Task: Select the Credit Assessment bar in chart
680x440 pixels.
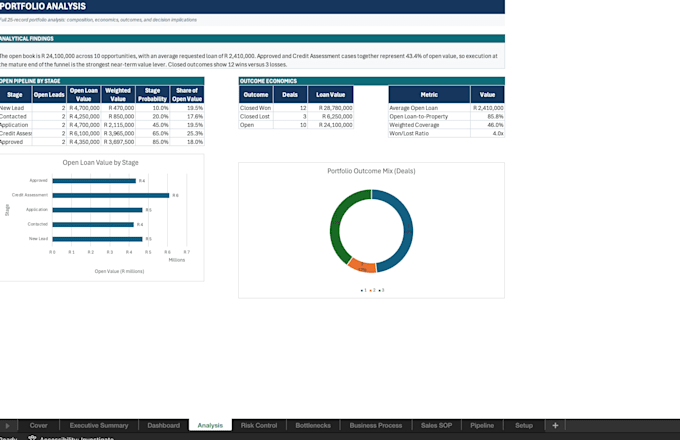Action: 111,195
